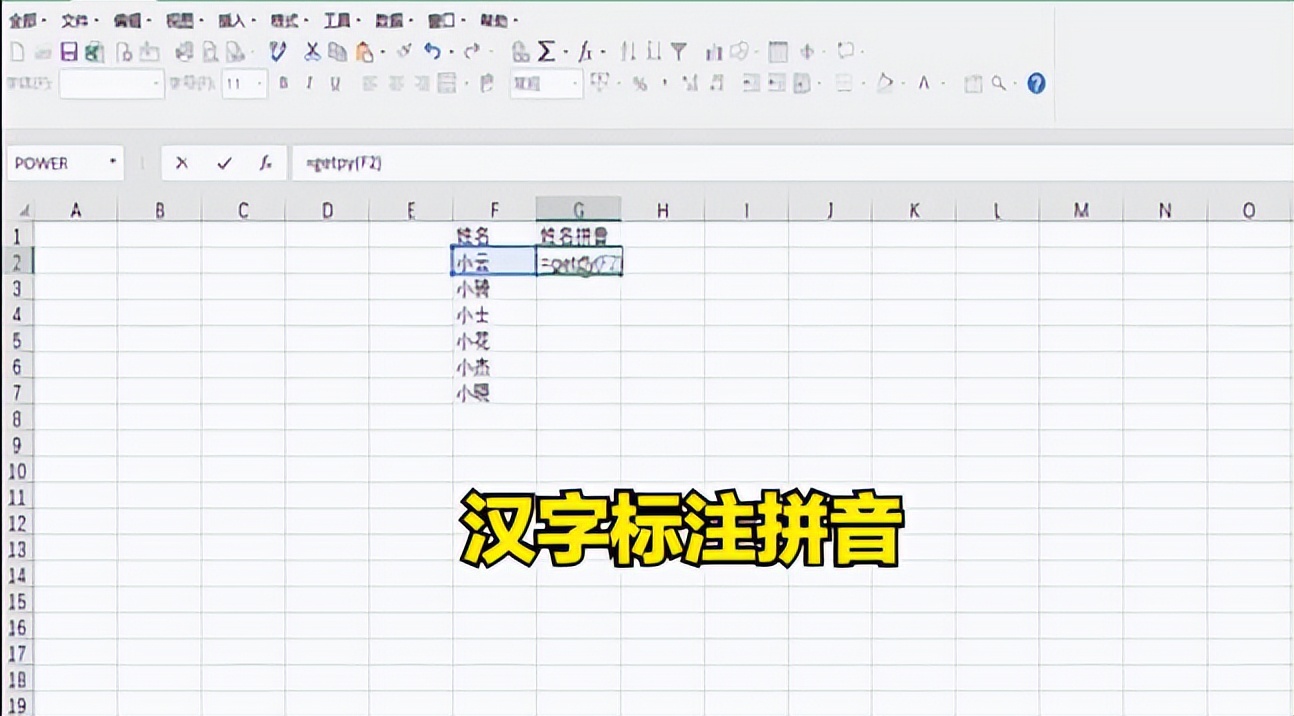Viewport: 1294px width, 716px height.
Task: Select row 10 header
Action: point(17,470)
